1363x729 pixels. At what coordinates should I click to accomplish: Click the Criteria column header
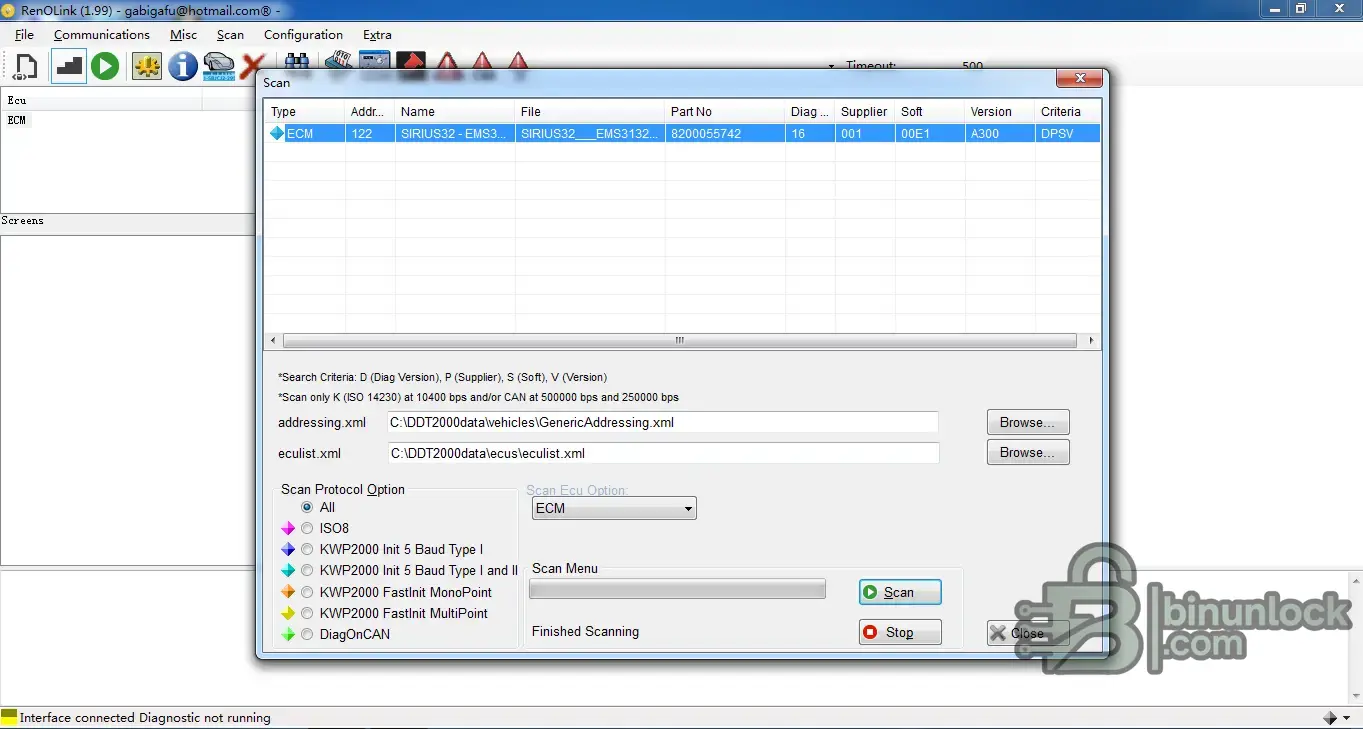(x=1068, y=111)
